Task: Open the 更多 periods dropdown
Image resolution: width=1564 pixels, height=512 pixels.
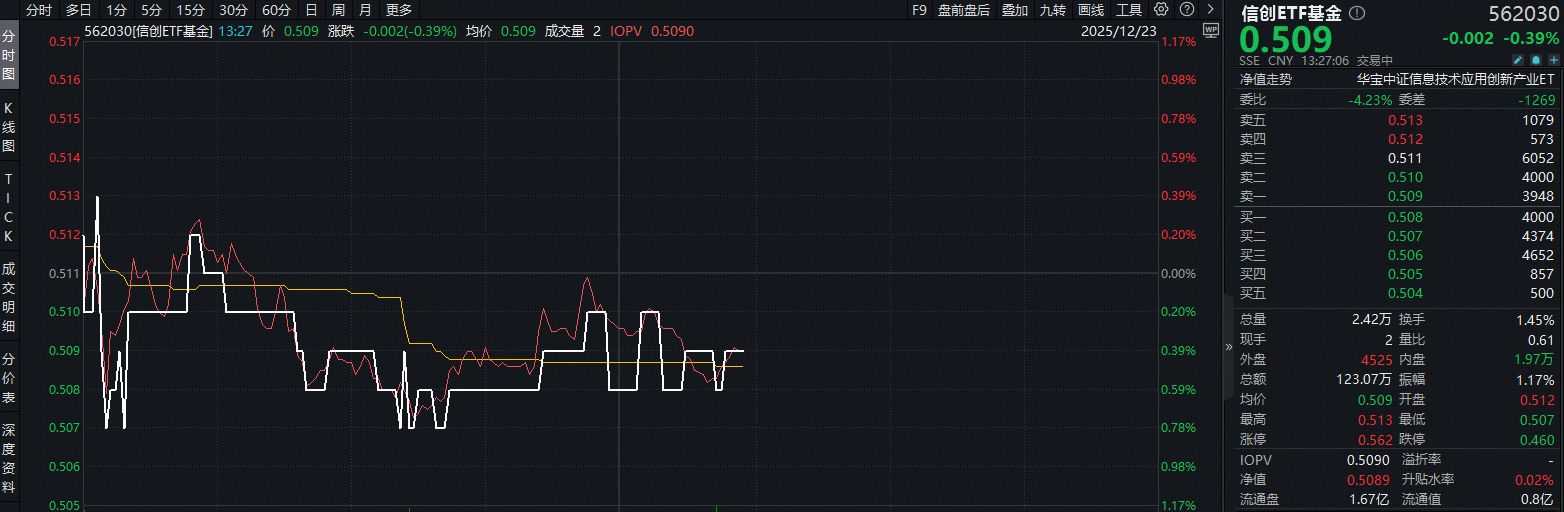Action: click(x=399, y=10)
